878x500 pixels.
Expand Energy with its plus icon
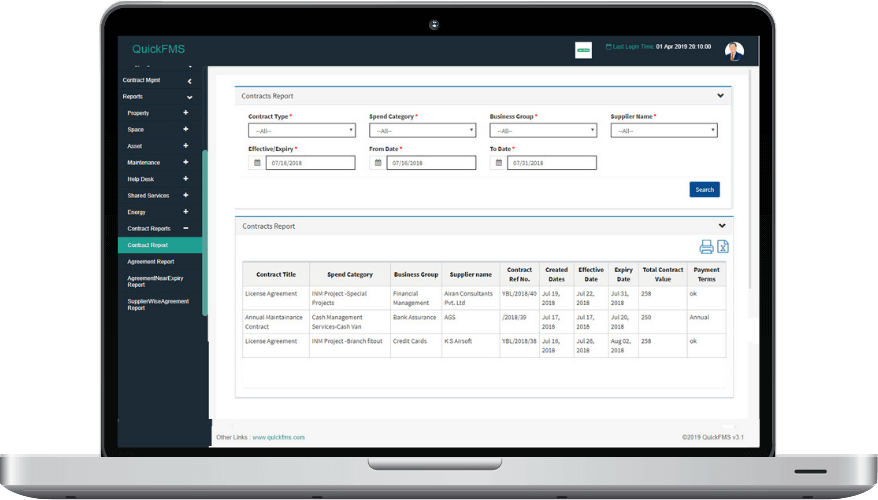point(185,212)
